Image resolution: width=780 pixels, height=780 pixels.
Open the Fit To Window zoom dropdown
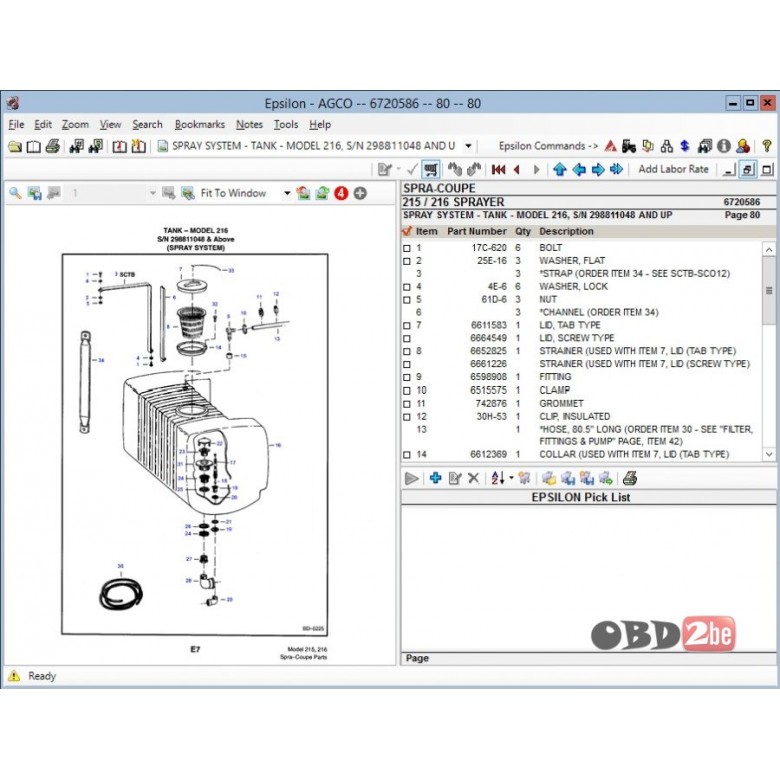[x=287, y=193]
